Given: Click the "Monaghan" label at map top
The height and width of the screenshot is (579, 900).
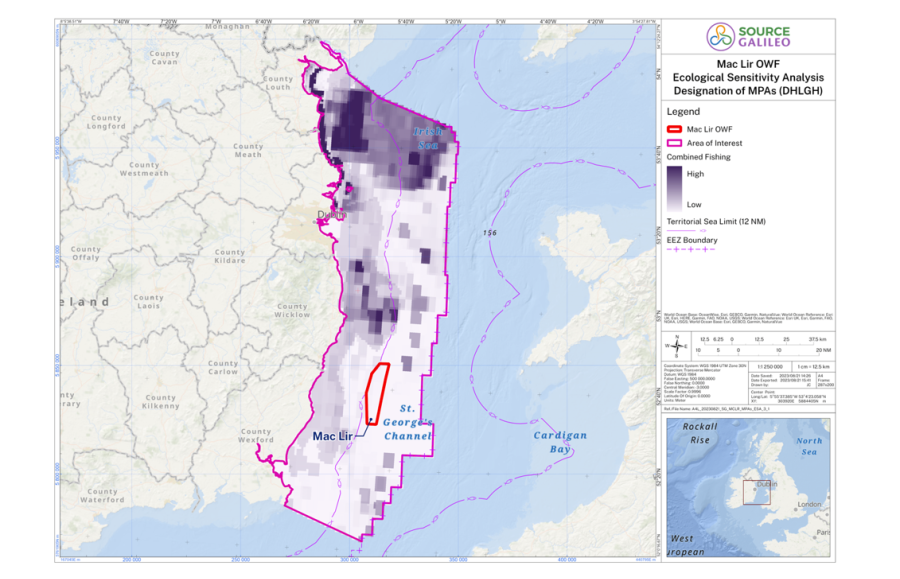Looking at the screenshot, I should coord(228,26).
